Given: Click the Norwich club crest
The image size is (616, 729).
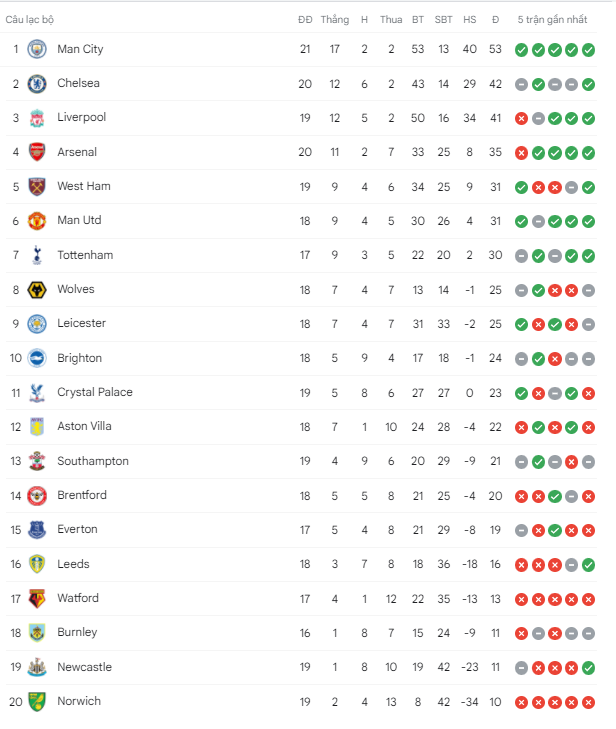Looking at the screenshot, I should pyautogui.click(x=37, y=702).
